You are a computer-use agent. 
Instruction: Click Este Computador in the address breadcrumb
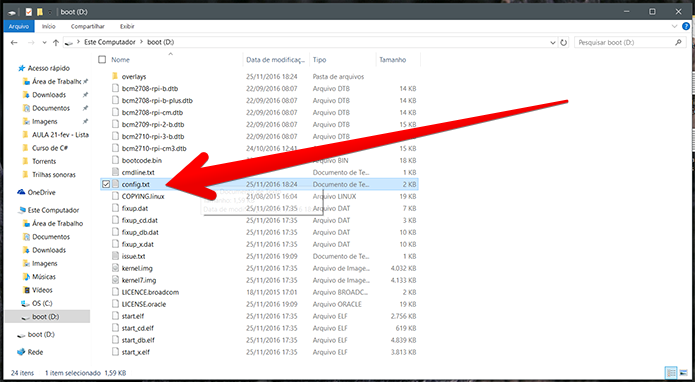point(109,43)
